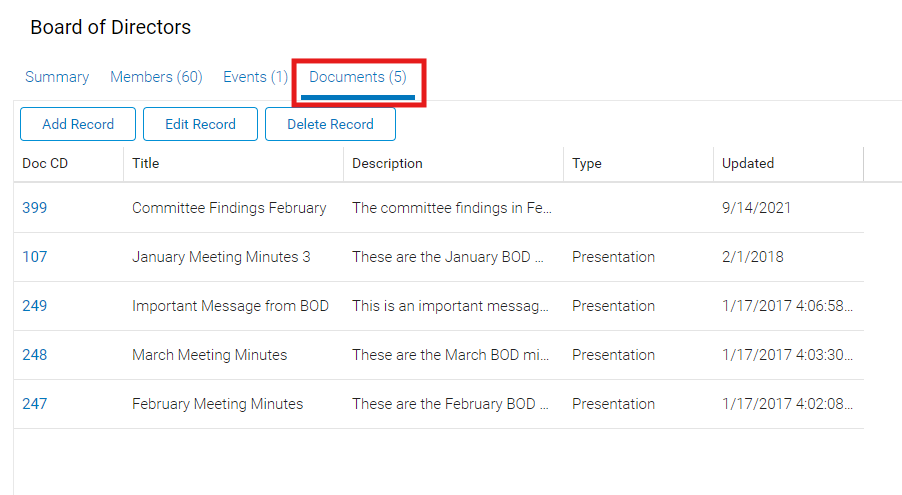This screenshot has height=495, width=902.
Task: Select the Committee Findings February row
Action: pyautogui.click(x=229, y=208)
